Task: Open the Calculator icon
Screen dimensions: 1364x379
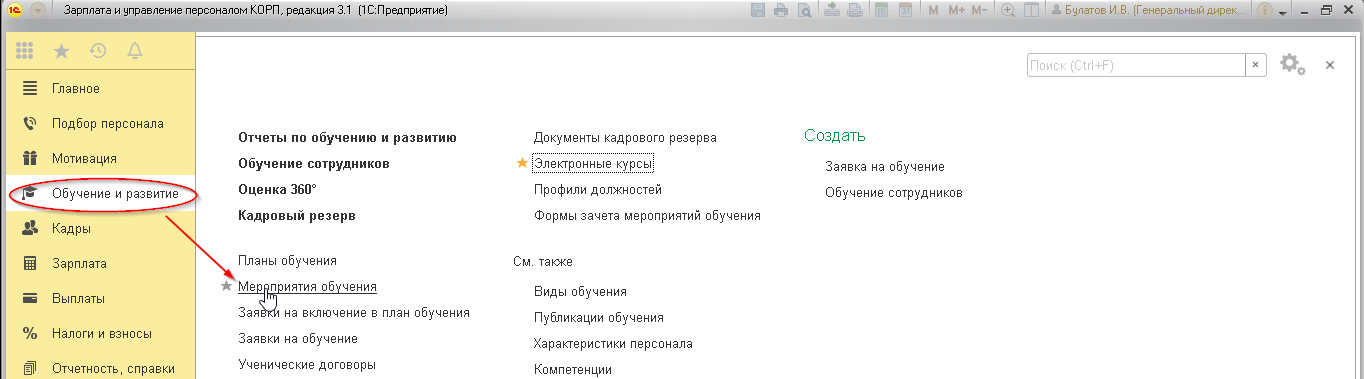Action: pyautogui.click(x=881, y=10)
